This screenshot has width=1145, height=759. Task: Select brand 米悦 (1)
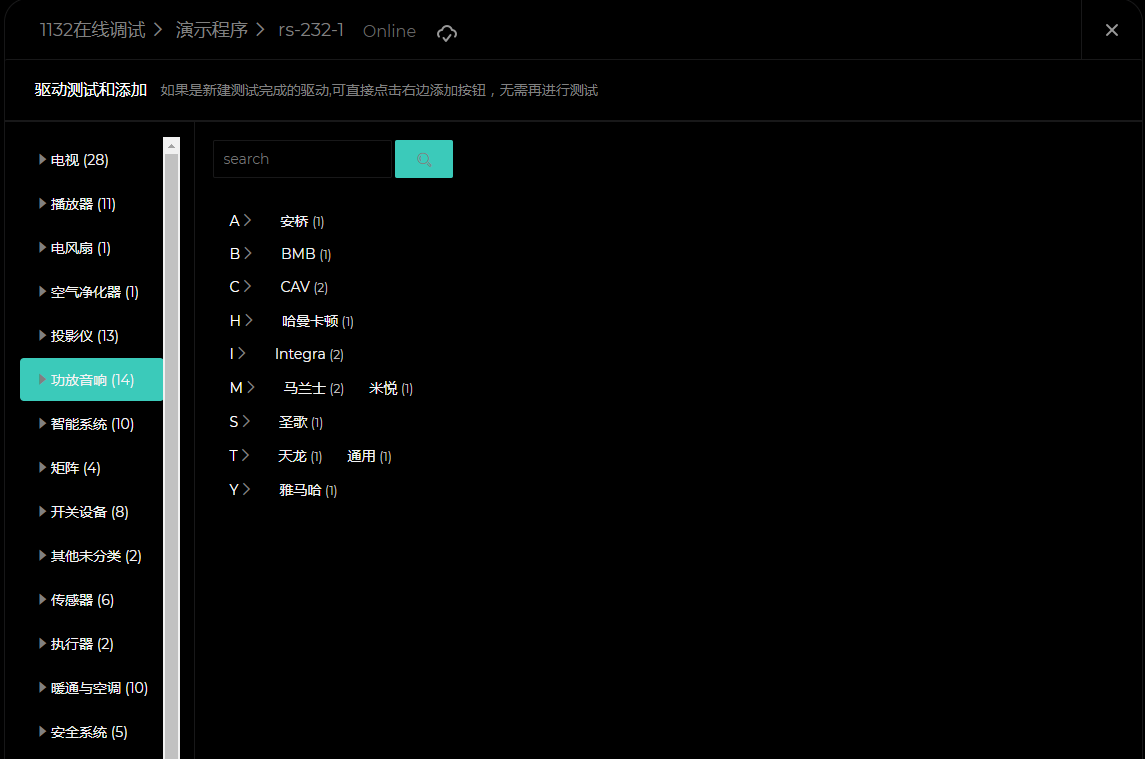pos(391,389)
